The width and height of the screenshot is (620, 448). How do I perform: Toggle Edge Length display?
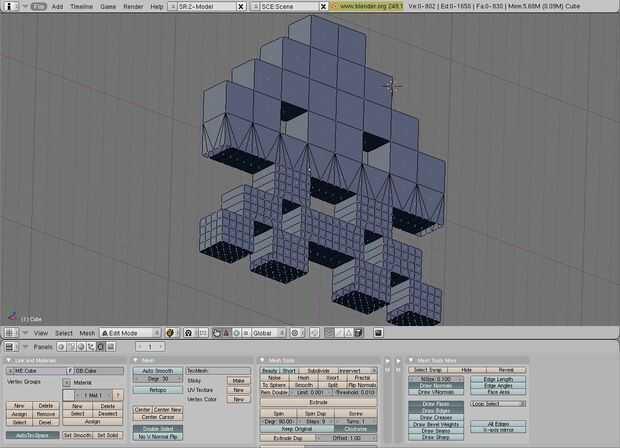point(498,379)
